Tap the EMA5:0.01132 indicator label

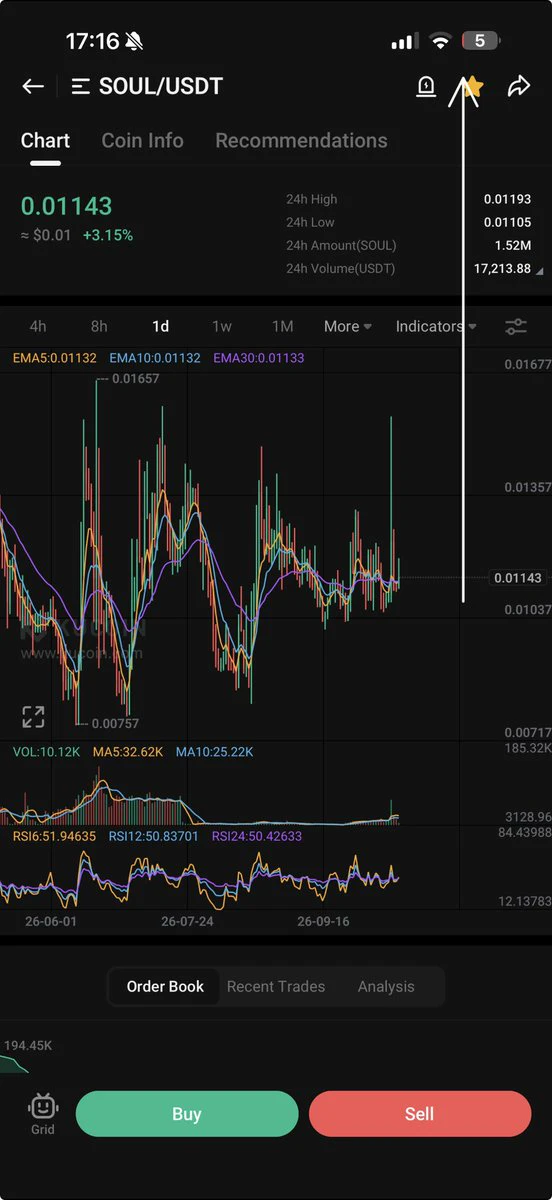(x=55, y=358)
